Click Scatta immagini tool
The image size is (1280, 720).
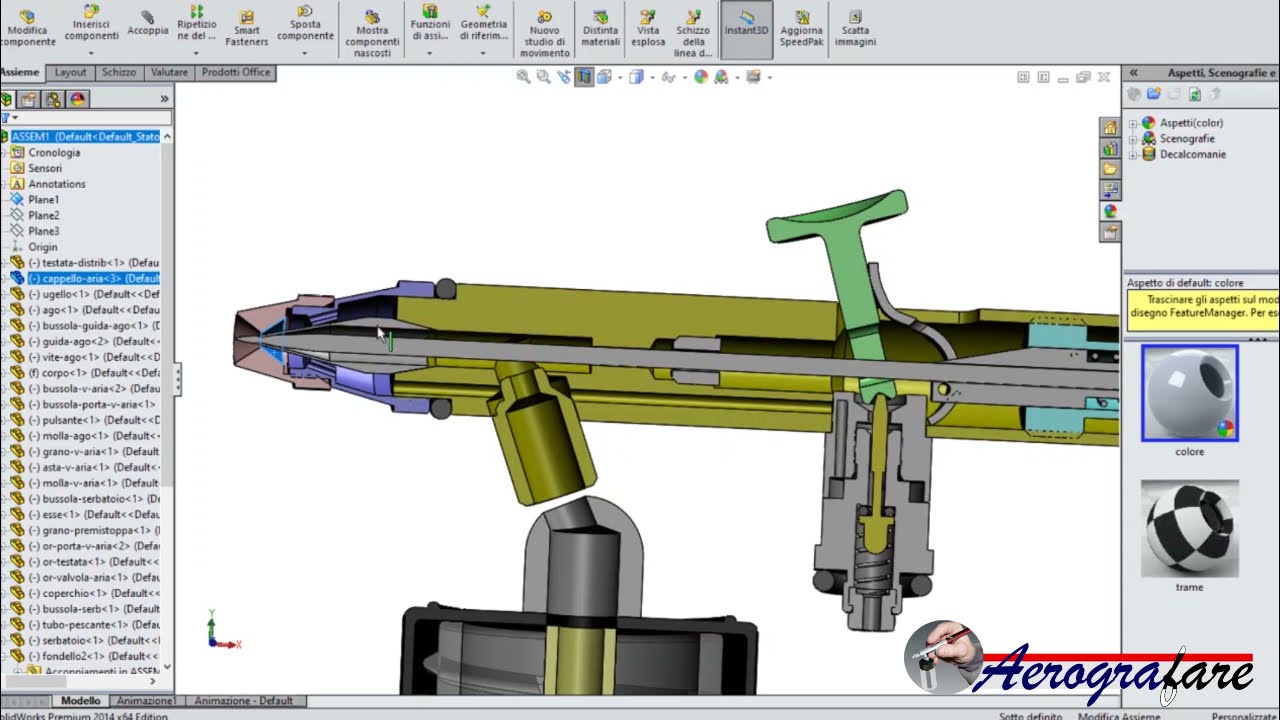coord(855,29)
